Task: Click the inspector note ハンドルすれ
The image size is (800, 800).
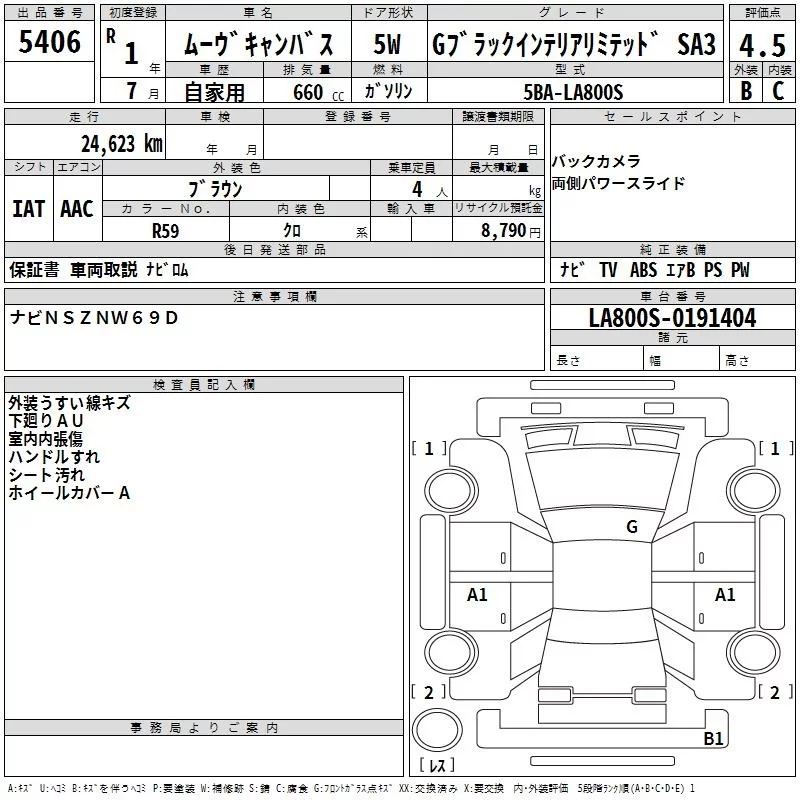Action: (54, 457)
